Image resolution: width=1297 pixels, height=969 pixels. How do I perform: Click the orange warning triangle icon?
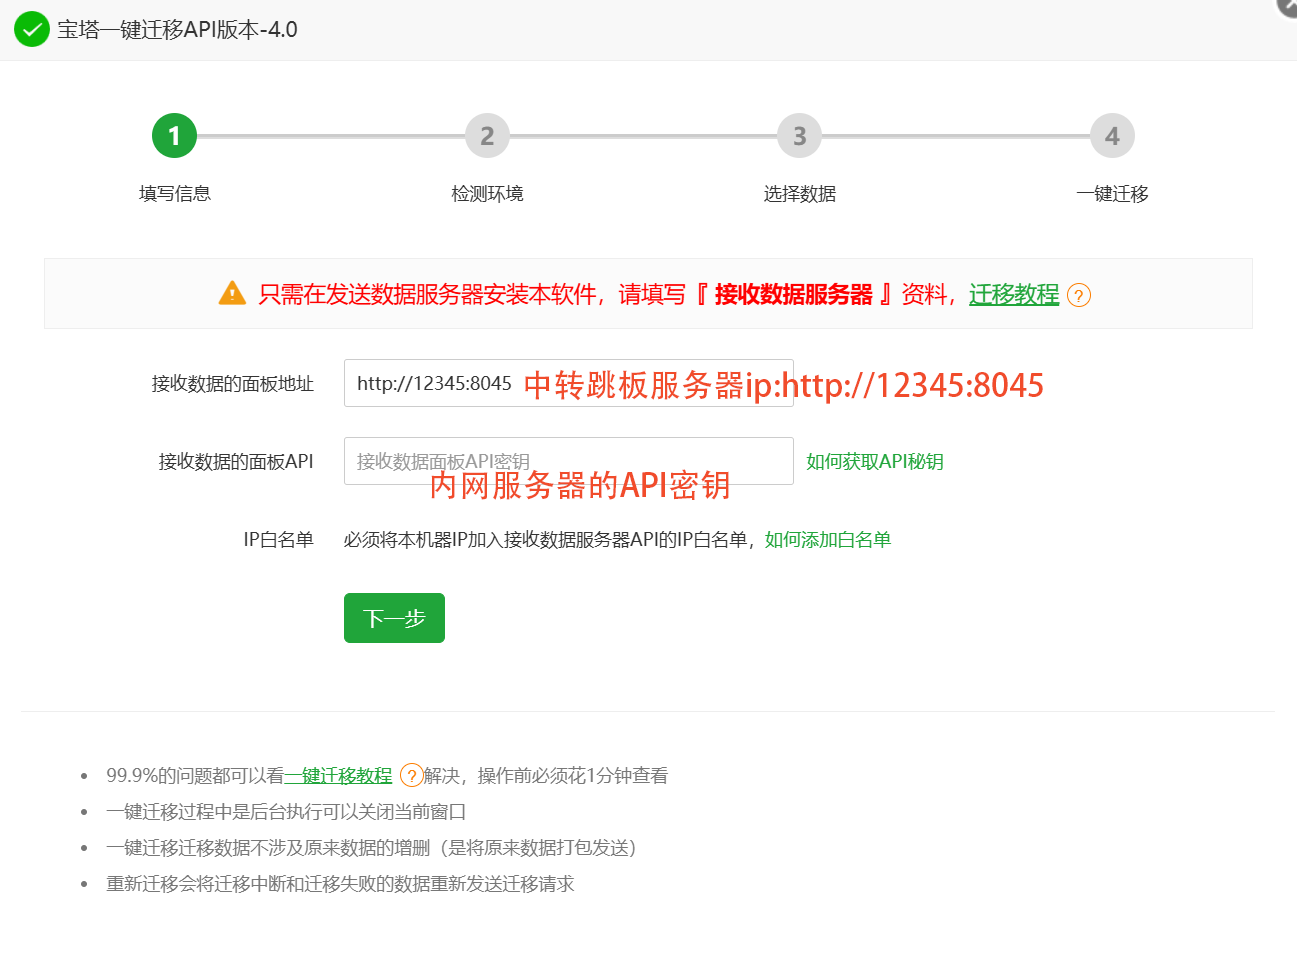coord(232,293)
